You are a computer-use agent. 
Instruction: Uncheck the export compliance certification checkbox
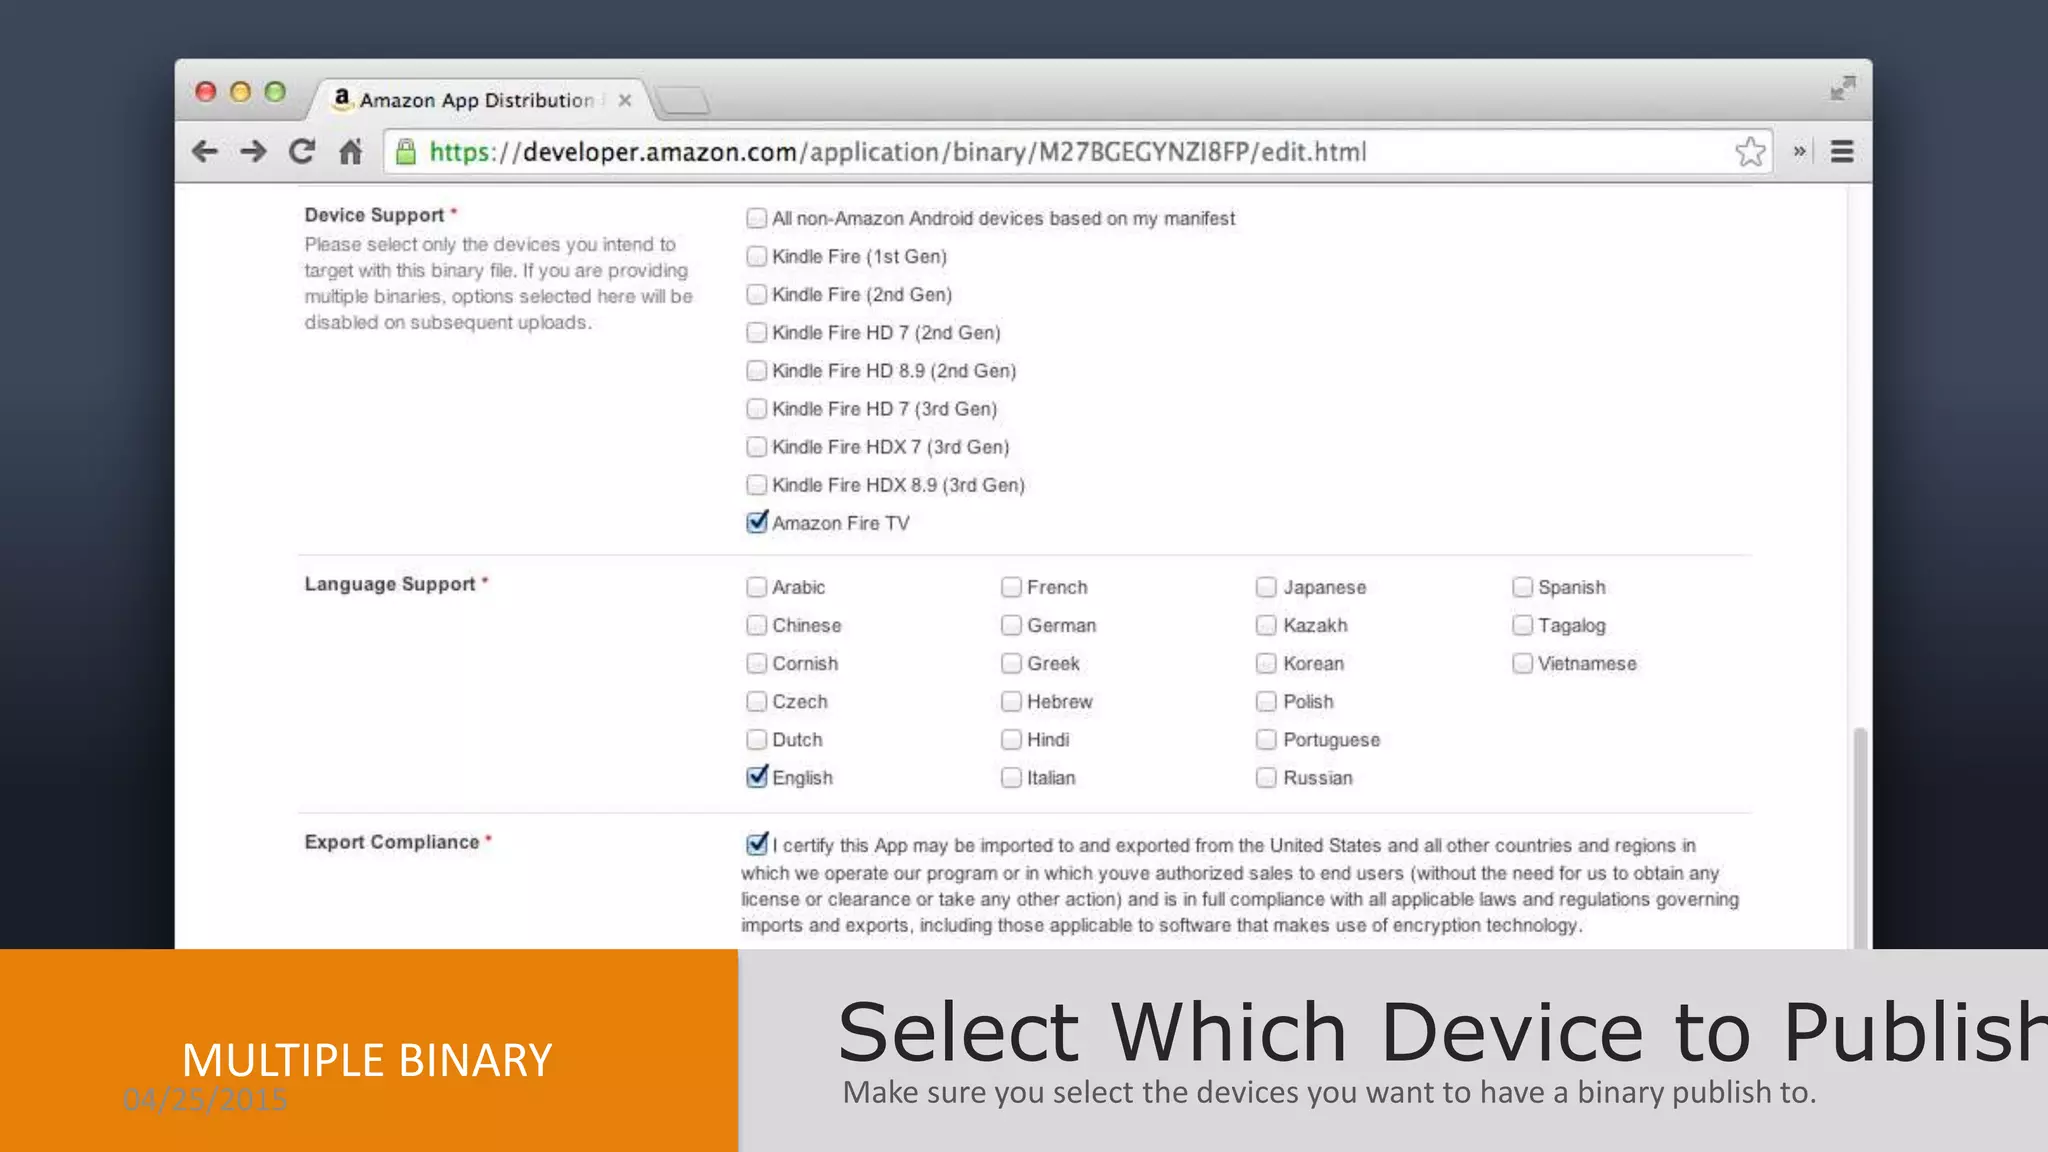tap(757, 844)
